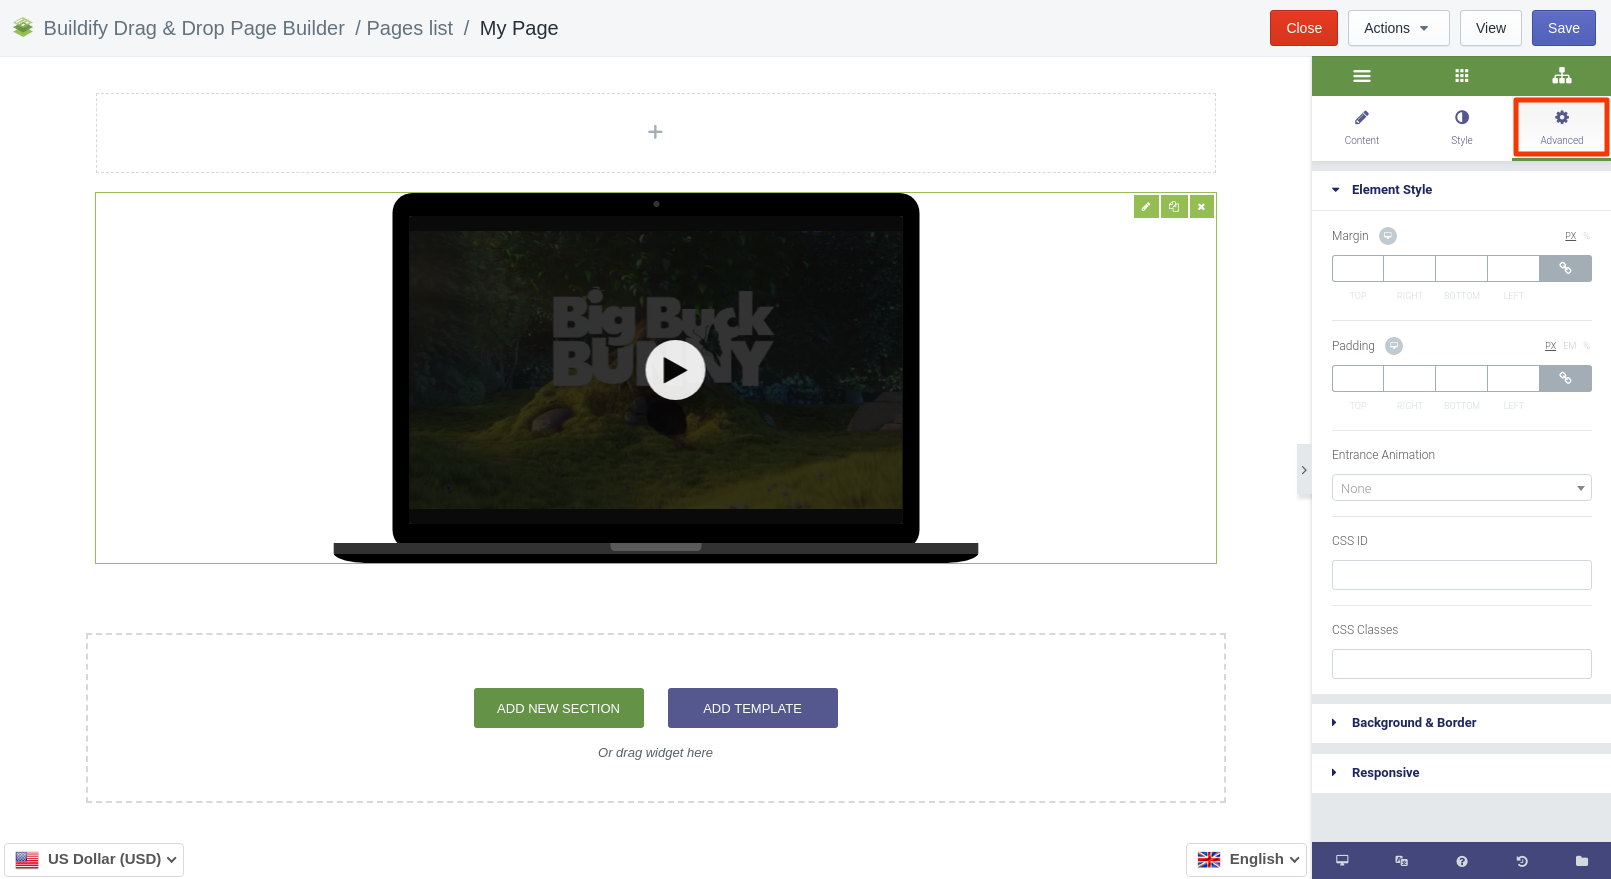Click the View button
Image resolution: width=1611 pixels, height=879 pixels.
[1490, 28]
